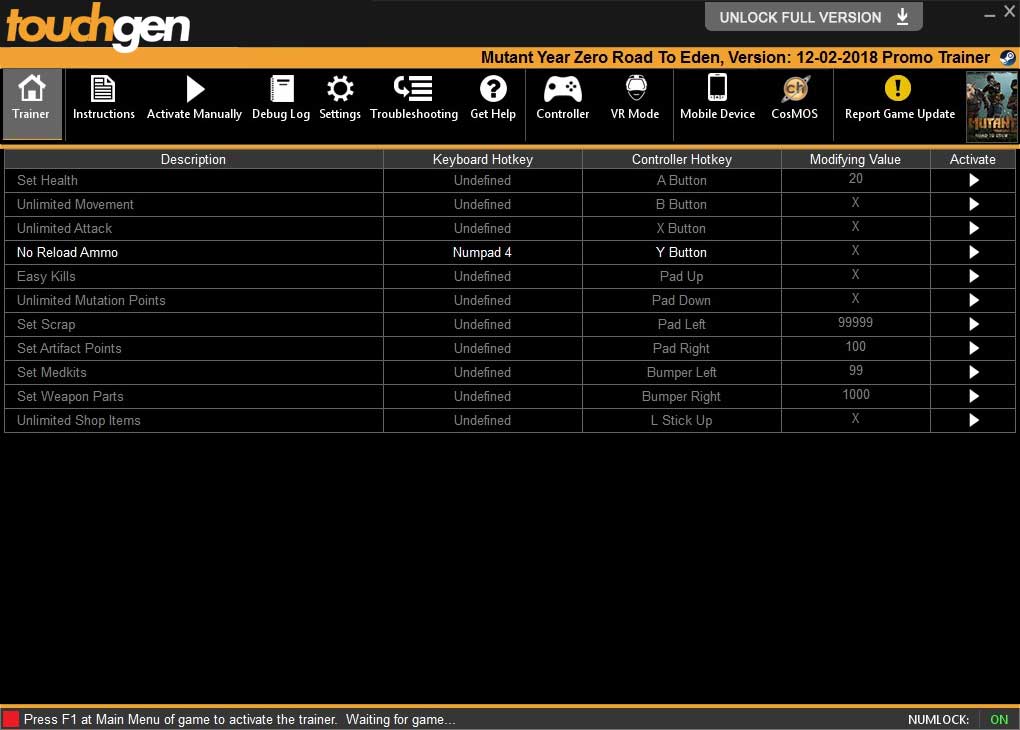1020x730 pixels.
Task: Activate the Set Health cheat
Action: [973, 181]
